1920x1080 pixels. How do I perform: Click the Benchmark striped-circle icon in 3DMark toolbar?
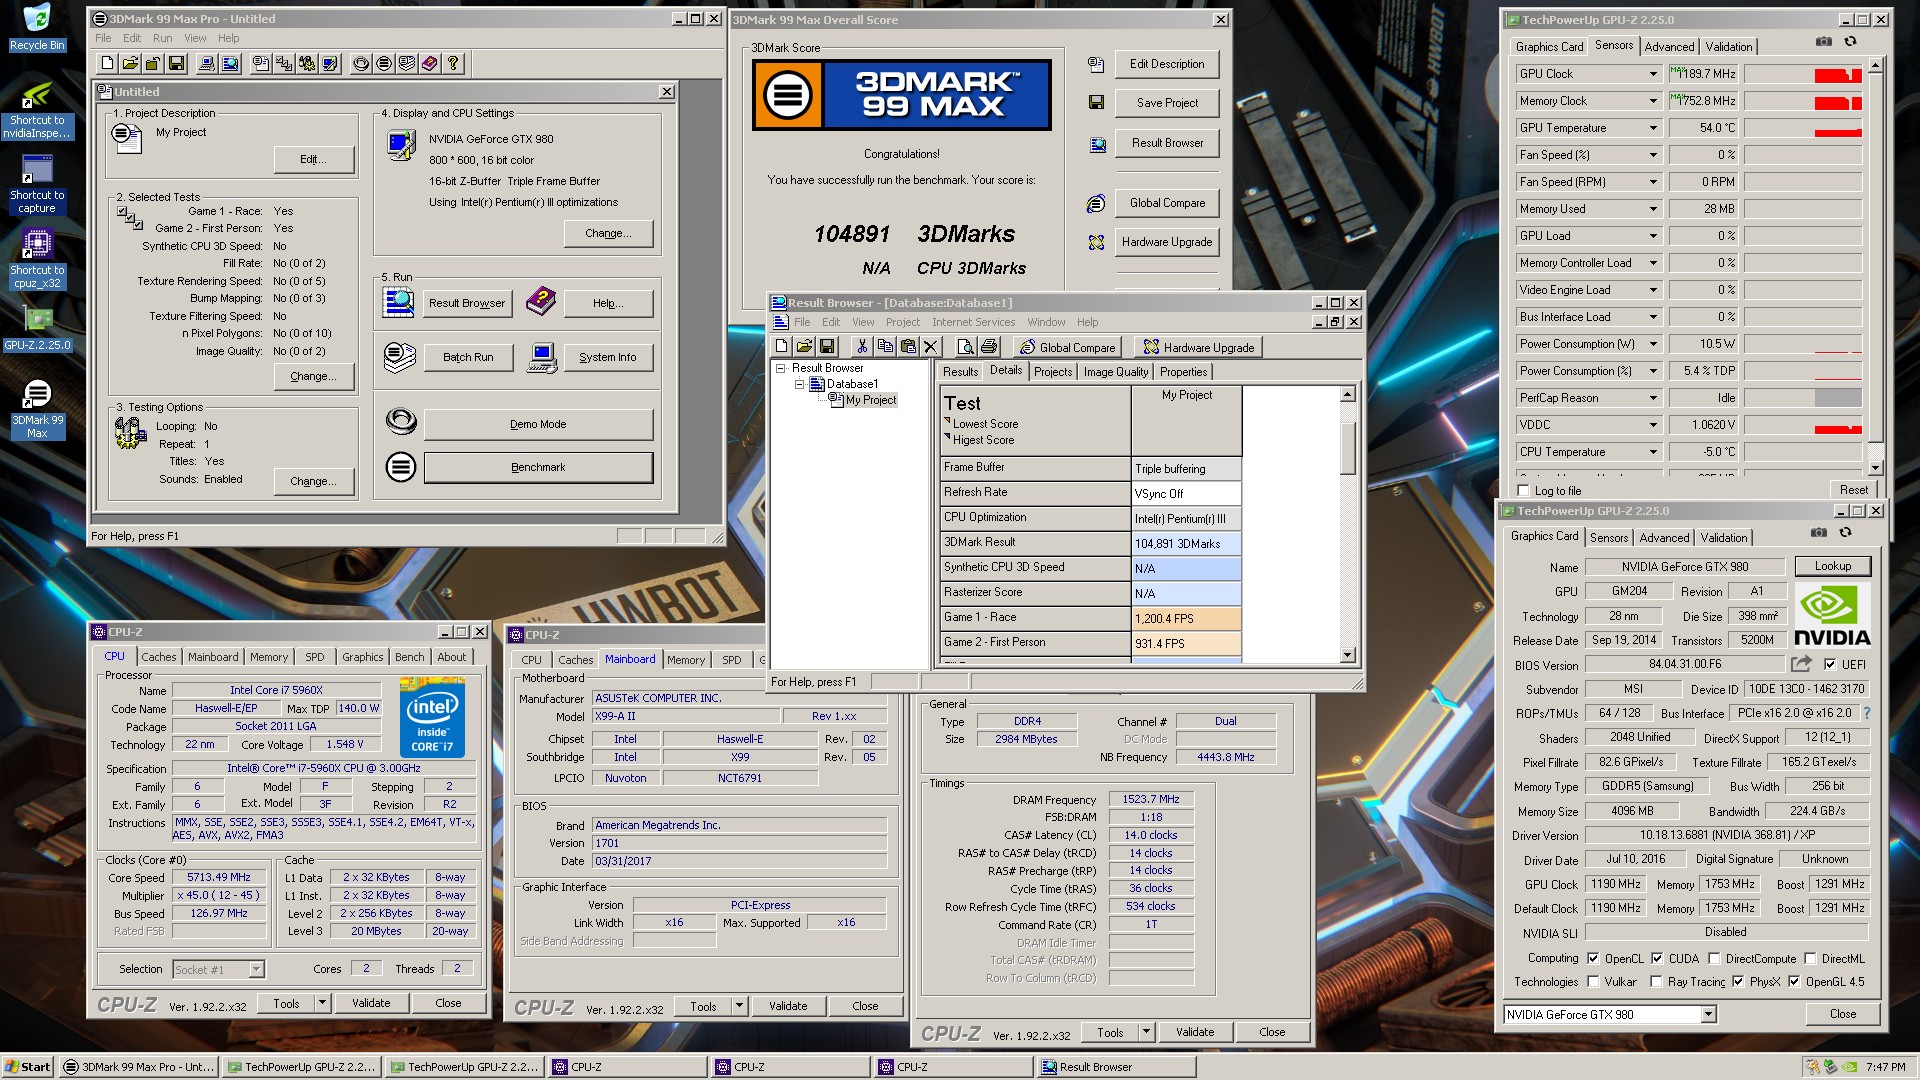pyautogui.click(x=384, y=63)
